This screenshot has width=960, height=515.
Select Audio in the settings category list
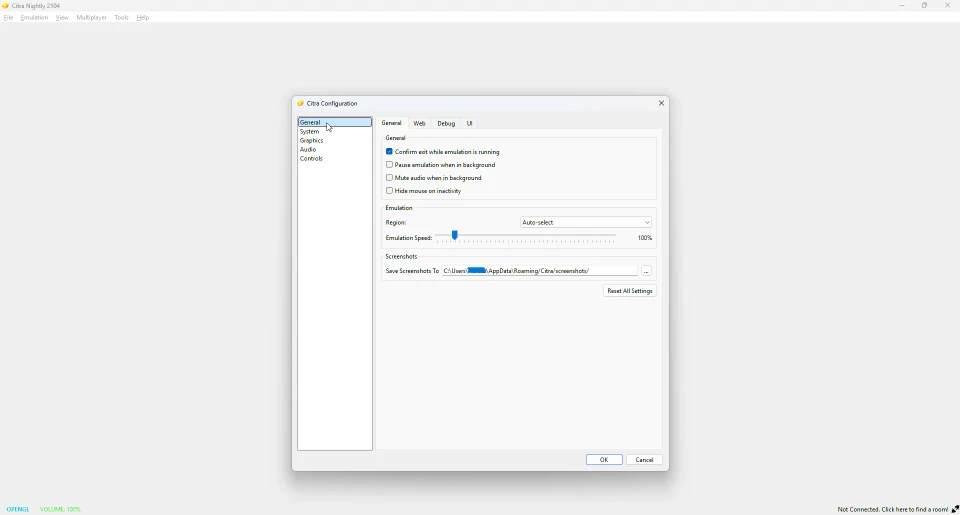pos(334,149)
